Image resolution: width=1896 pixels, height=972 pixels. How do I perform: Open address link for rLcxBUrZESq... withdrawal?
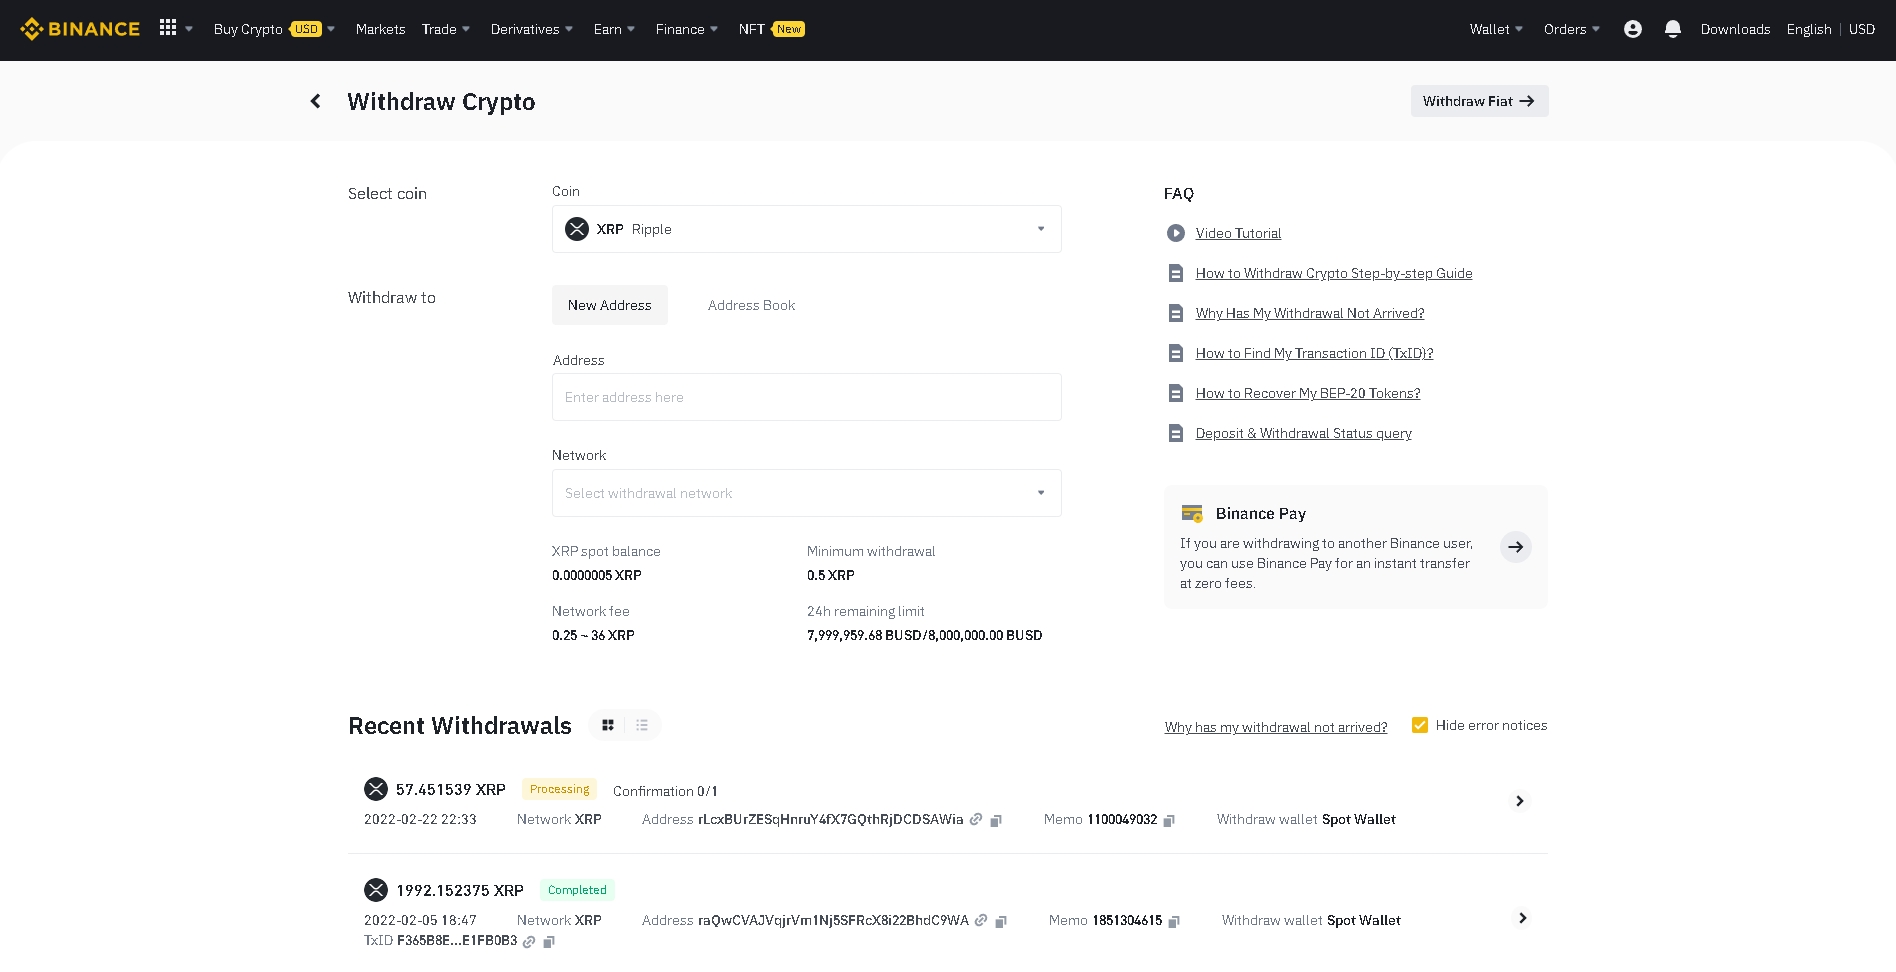click(x=976, y=819)
